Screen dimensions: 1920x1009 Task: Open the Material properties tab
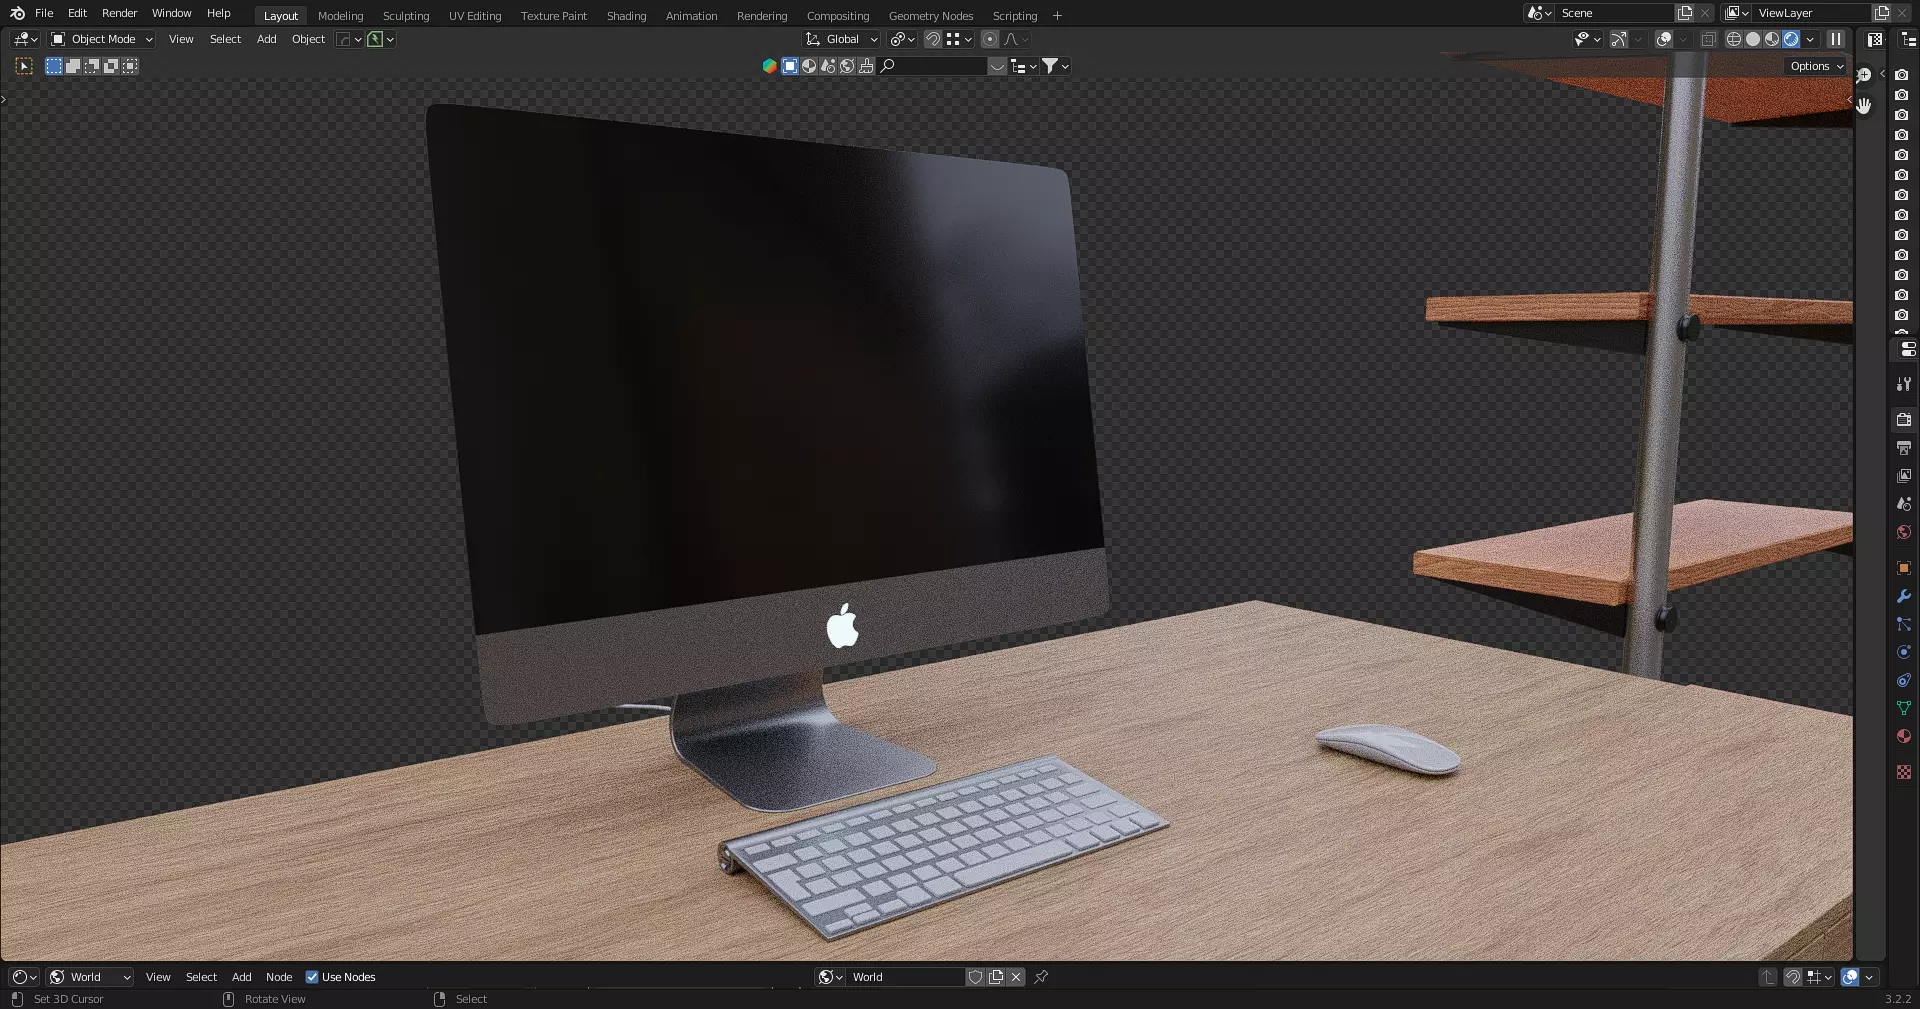point(1904,736)
